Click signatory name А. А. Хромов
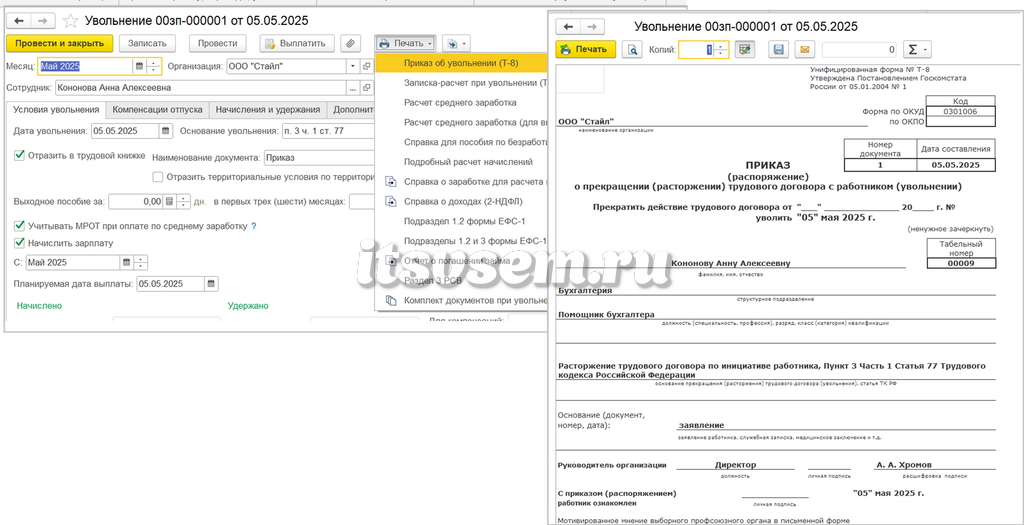1024x525 pixels. [904, 464]
